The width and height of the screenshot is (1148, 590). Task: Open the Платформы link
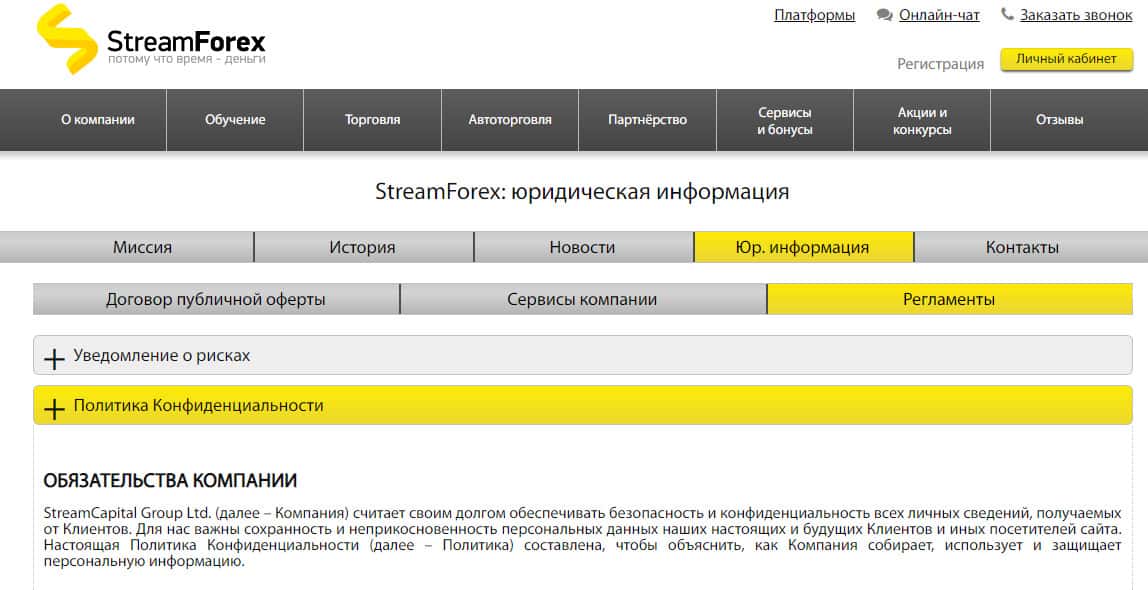[814, 15]
